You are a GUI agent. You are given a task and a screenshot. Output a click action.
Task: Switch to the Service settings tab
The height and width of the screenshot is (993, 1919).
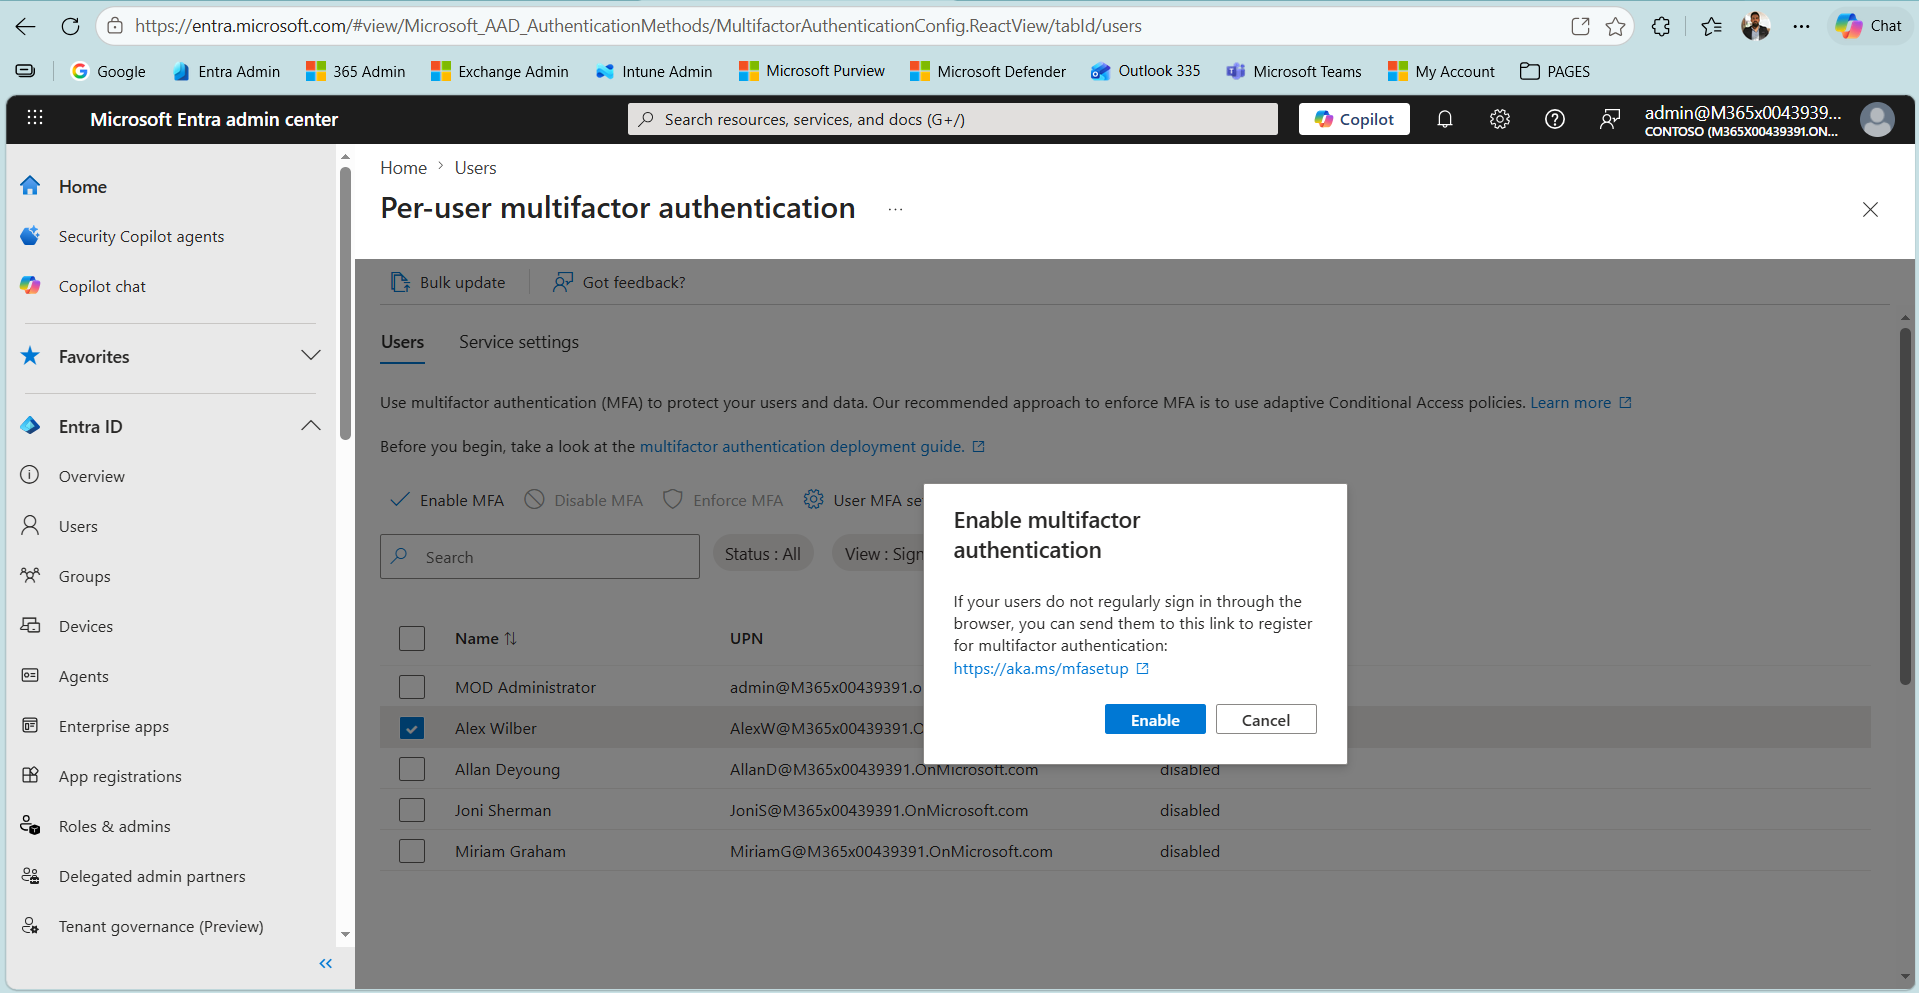(x=518, y=342)
